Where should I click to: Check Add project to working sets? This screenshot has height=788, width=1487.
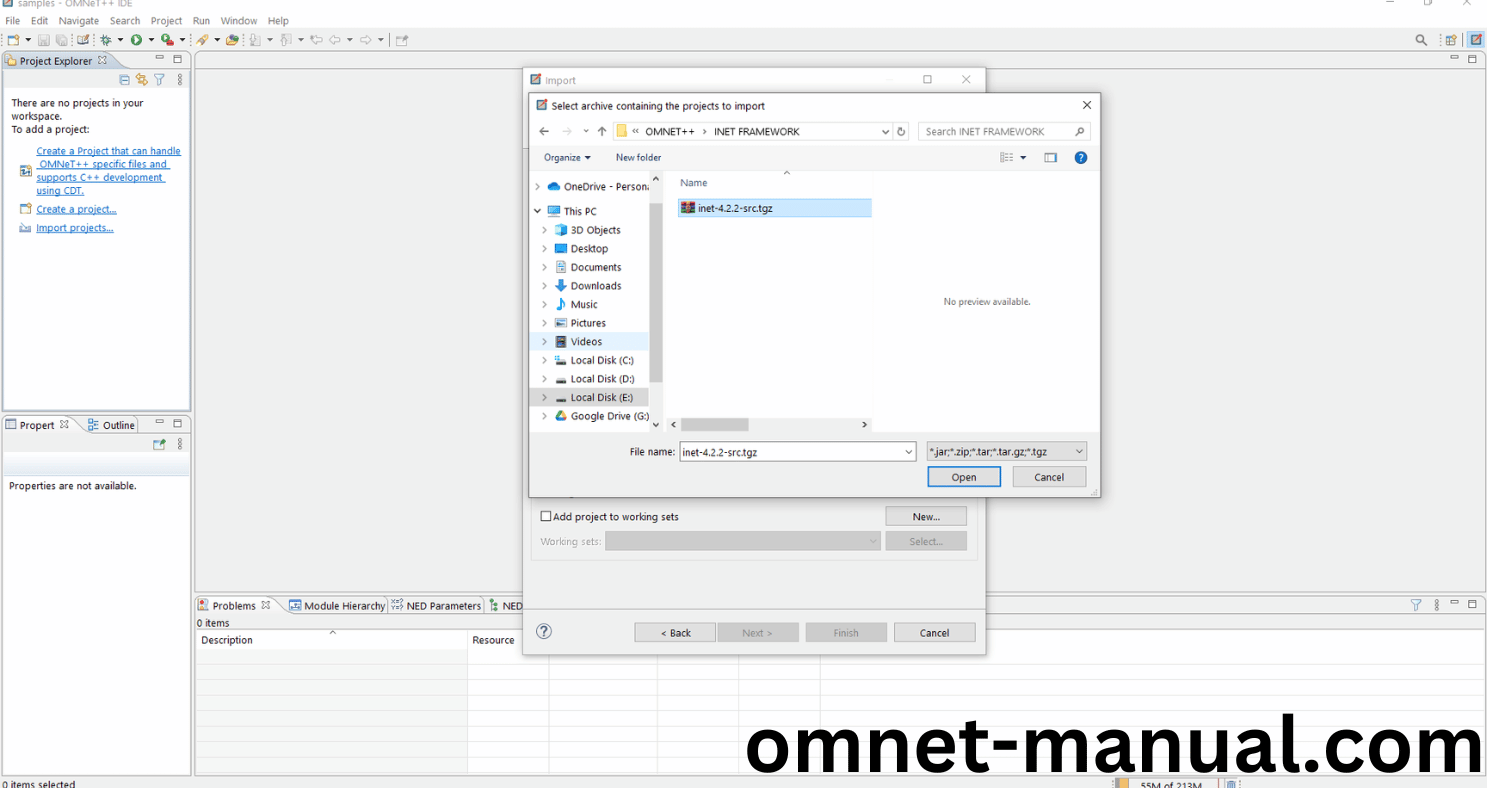pyautogui.click(x=546, y=515)
